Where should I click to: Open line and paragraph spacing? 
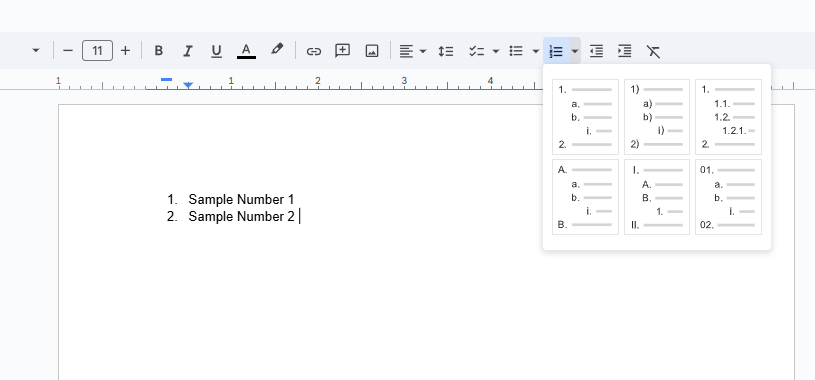click(x=446, y=51)
